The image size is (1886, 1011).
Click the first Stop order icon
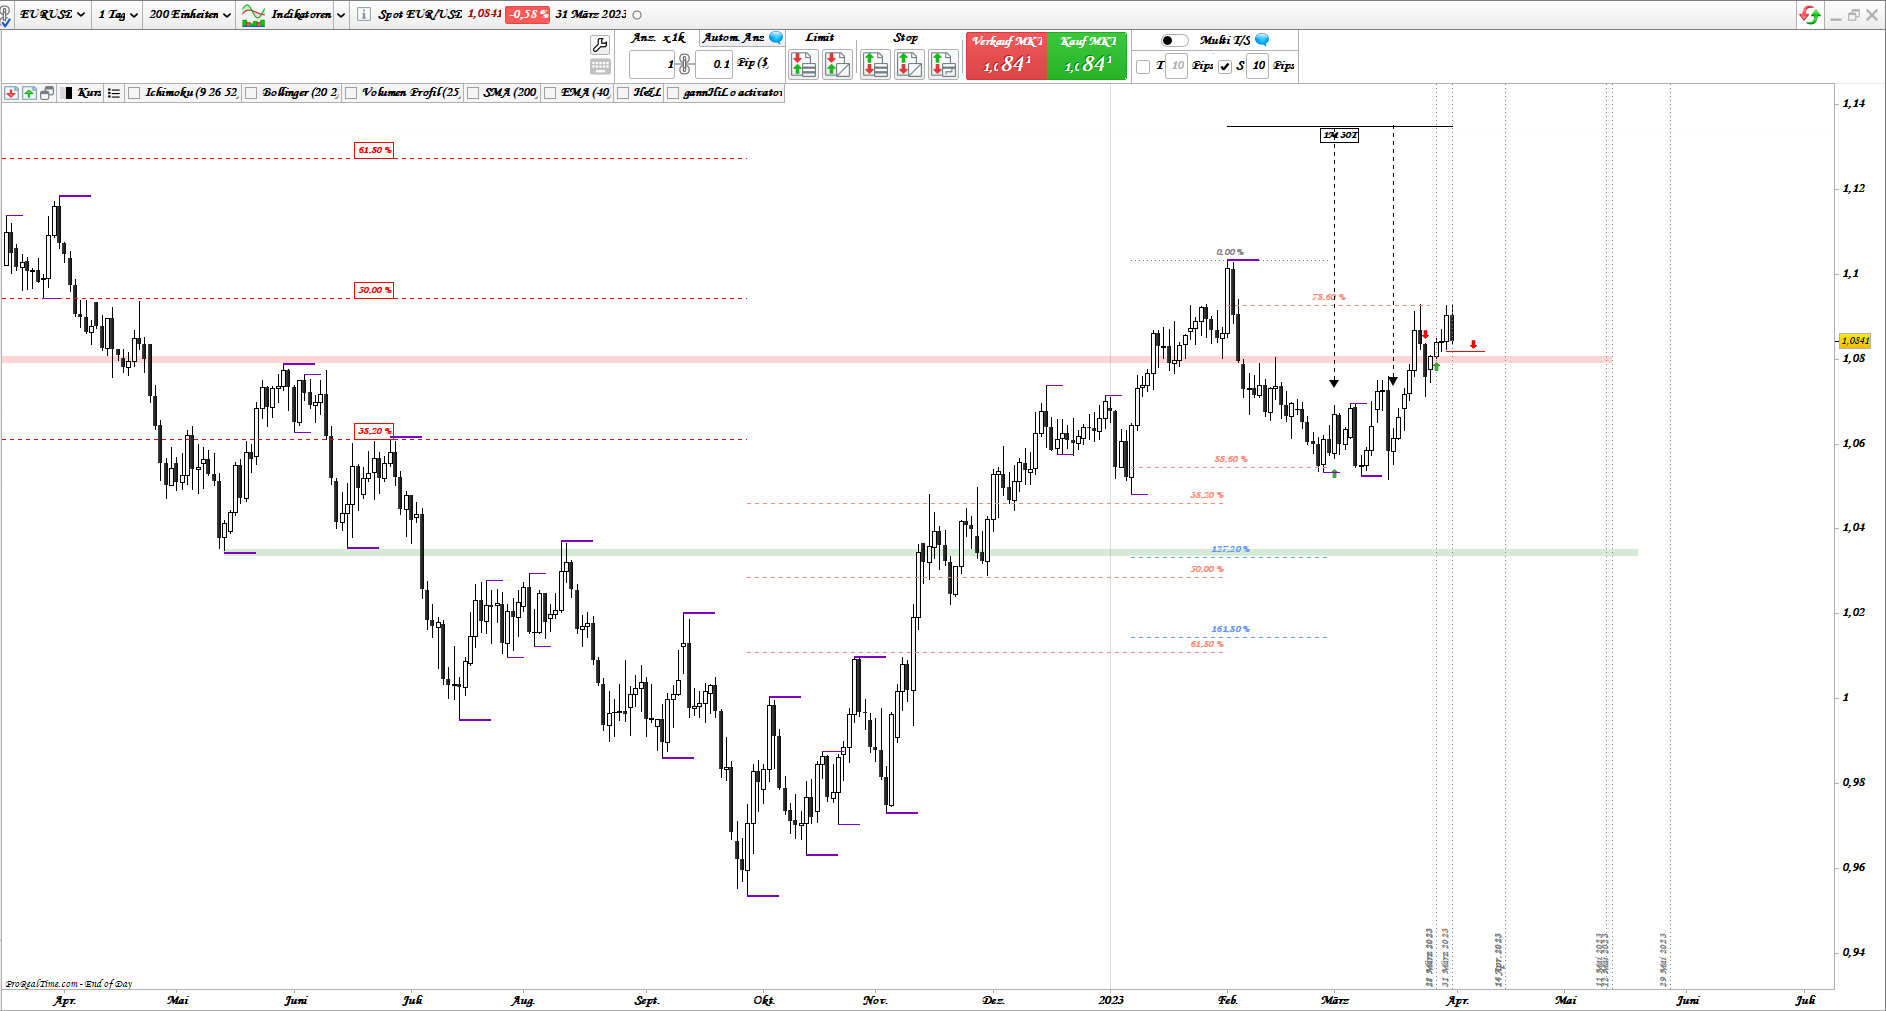[x=875, y=64]
